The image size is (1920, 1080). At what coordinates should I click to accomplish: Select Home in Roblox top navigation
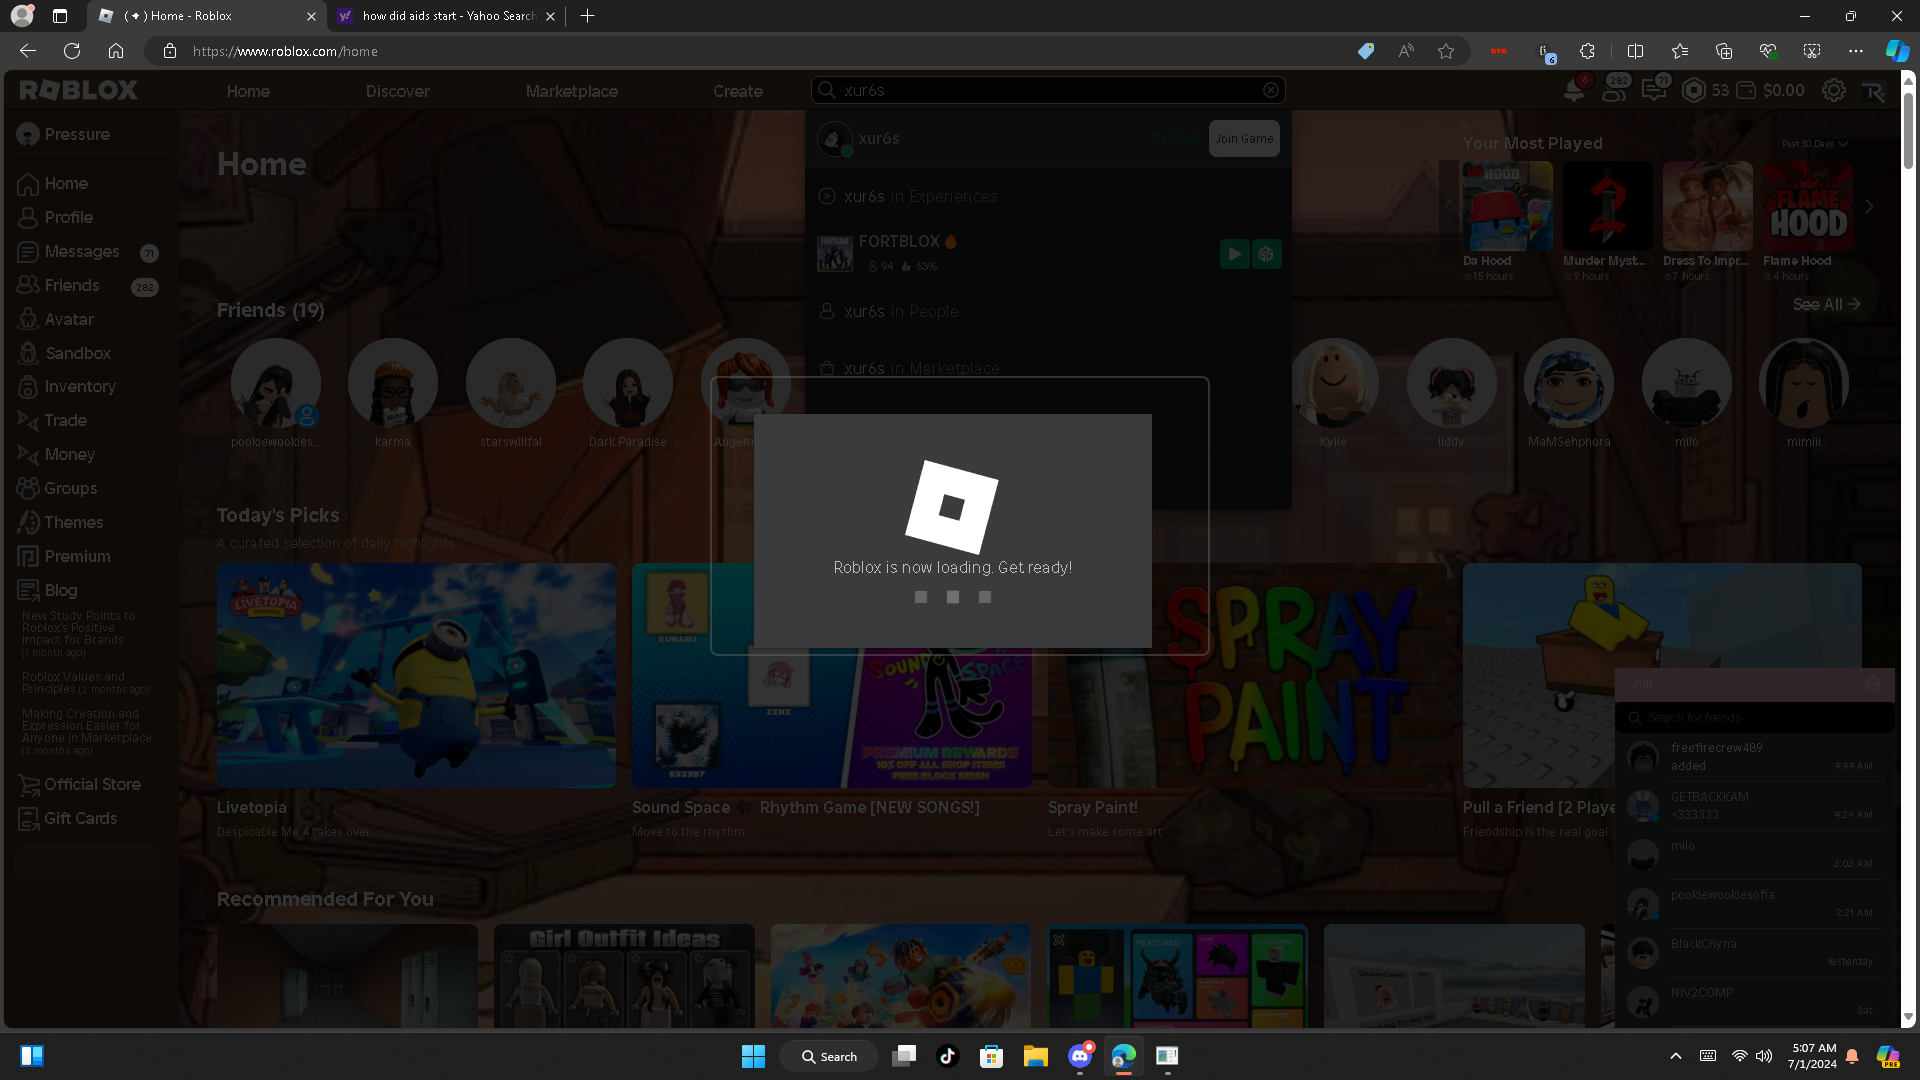pos(248,91)
